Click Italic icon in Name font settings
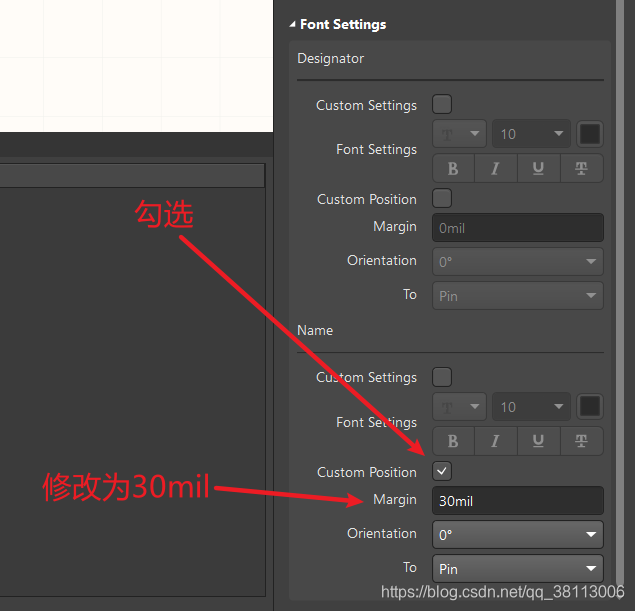Image resolution: width=635 pixels, height=611 pixels. [x=496, y=441]
